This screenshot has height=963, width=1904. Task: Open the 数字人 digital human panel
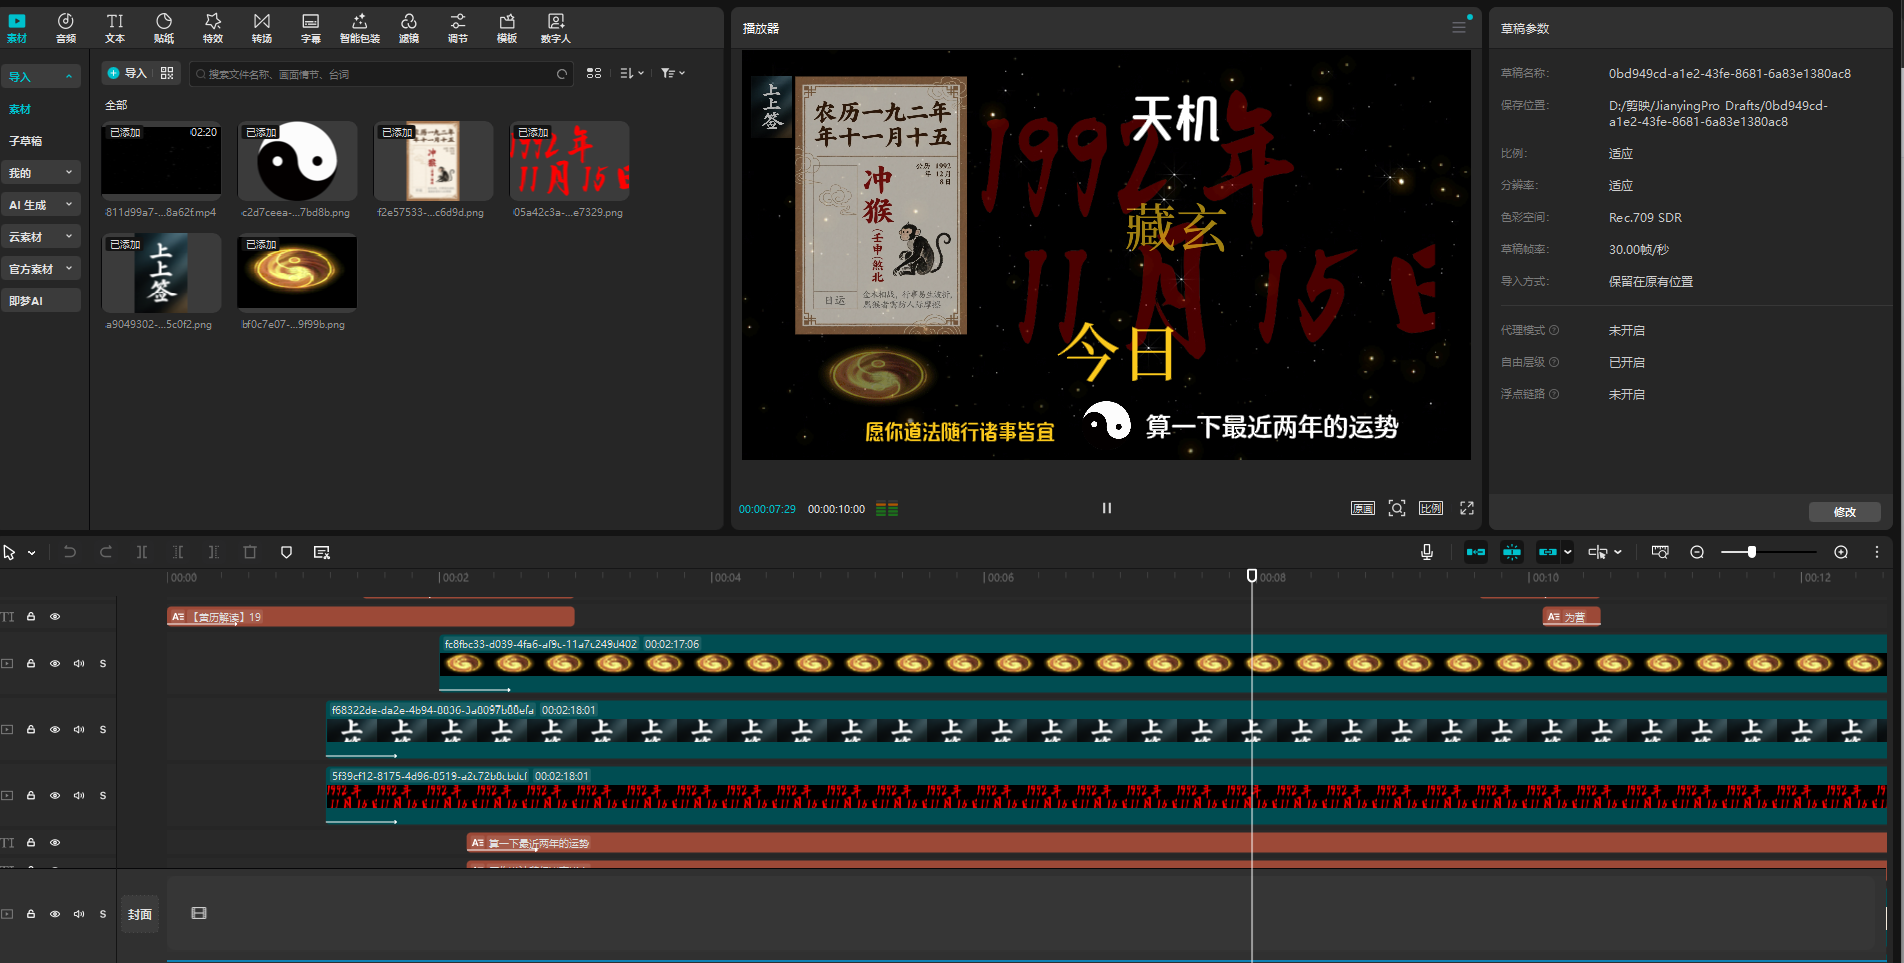[555, 27]
